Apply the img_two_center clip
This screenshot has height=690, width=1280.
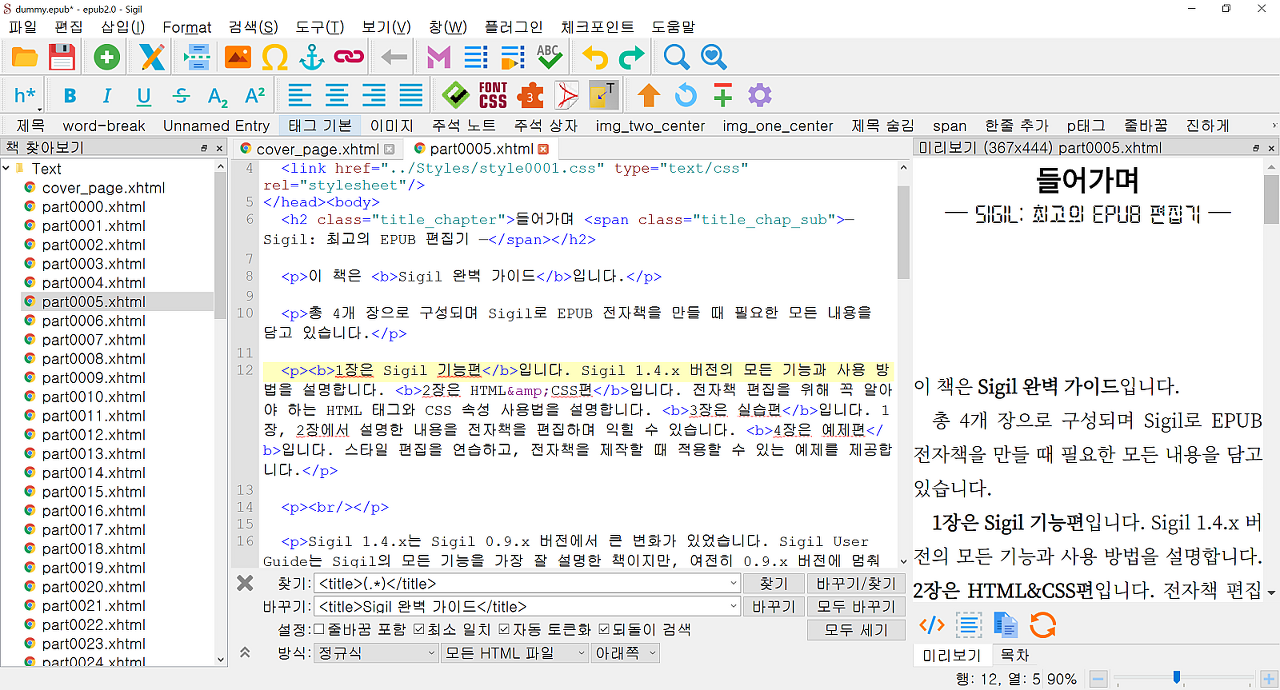coord(650,126)
